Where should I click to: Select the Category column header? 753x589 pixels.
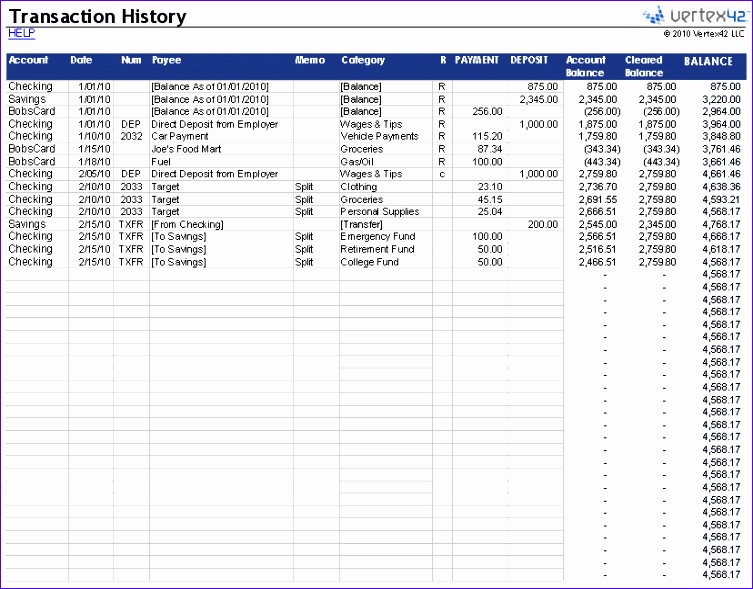tap(363, 61)
